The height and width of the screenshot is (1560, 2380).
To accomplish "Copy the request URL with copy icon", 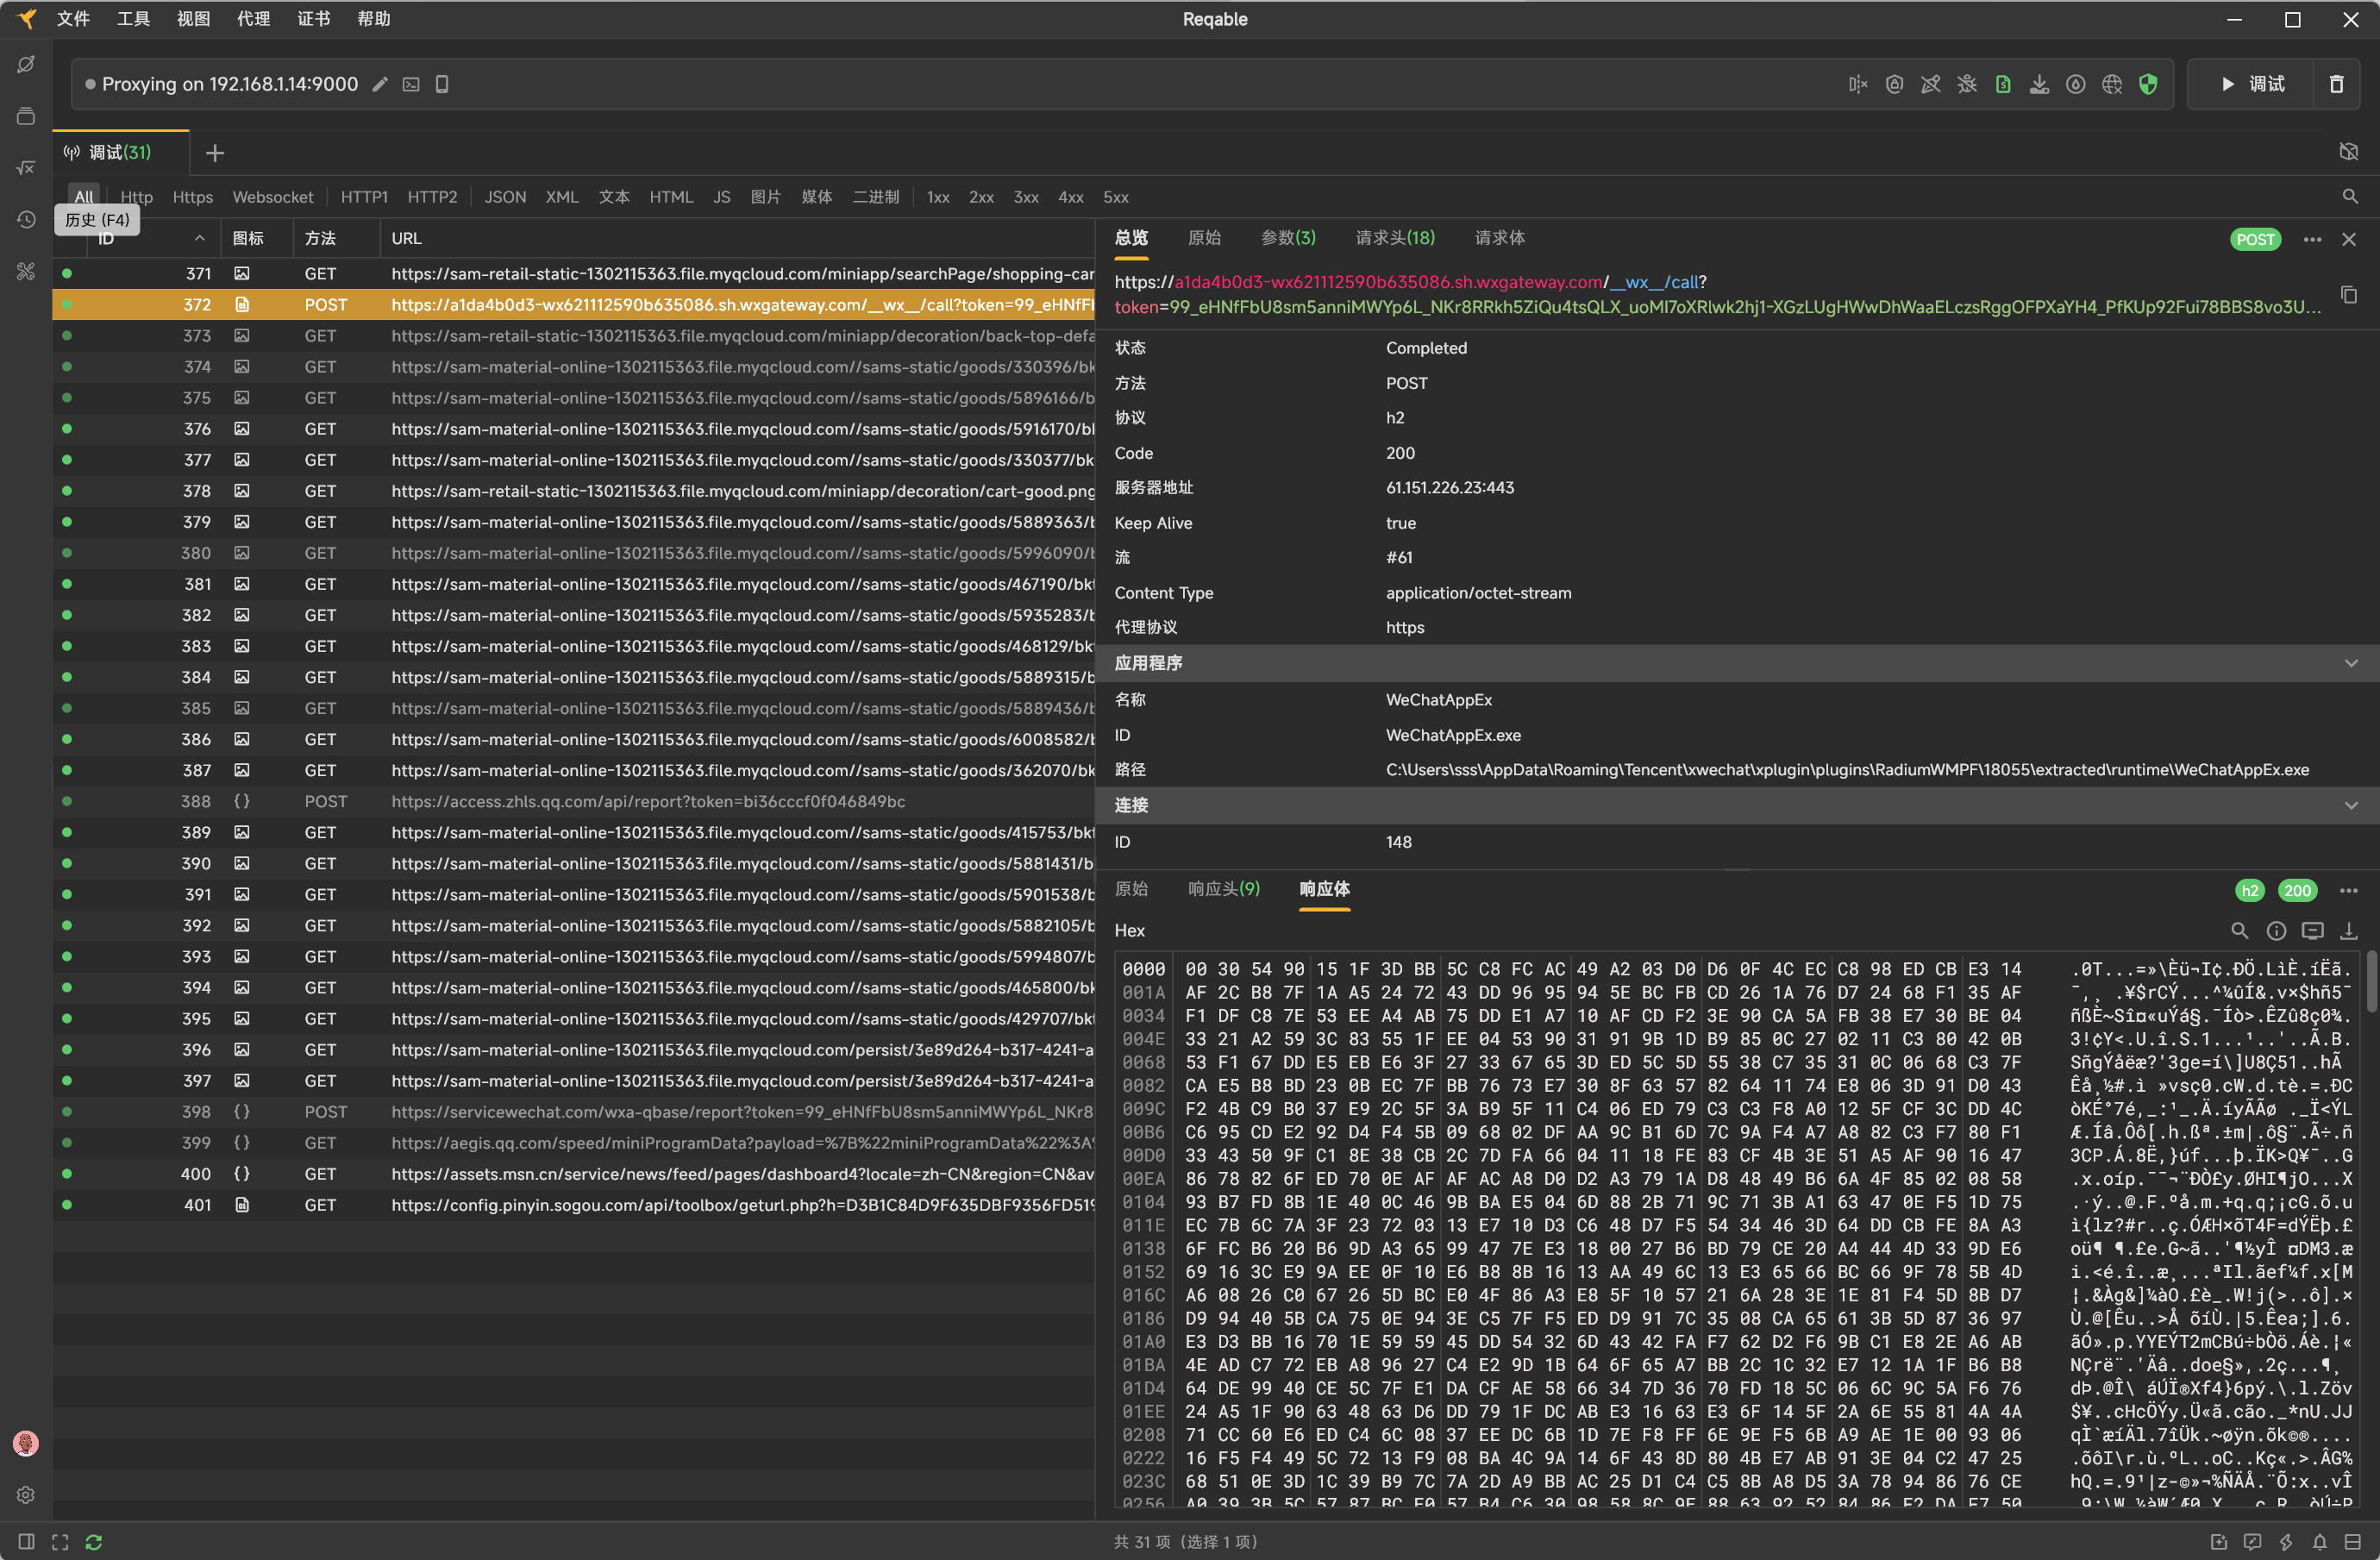I will 2349,295.
